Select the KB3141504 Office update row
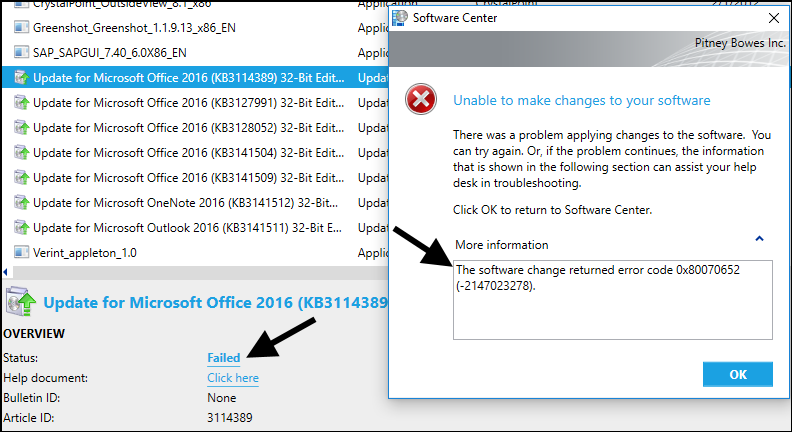The width and height of the screenshot is (792, 432). click(x=195, y=153)
